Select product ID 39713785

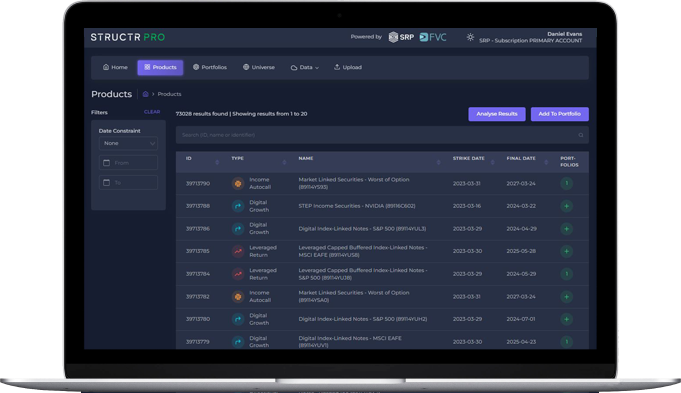coord(198,251)
